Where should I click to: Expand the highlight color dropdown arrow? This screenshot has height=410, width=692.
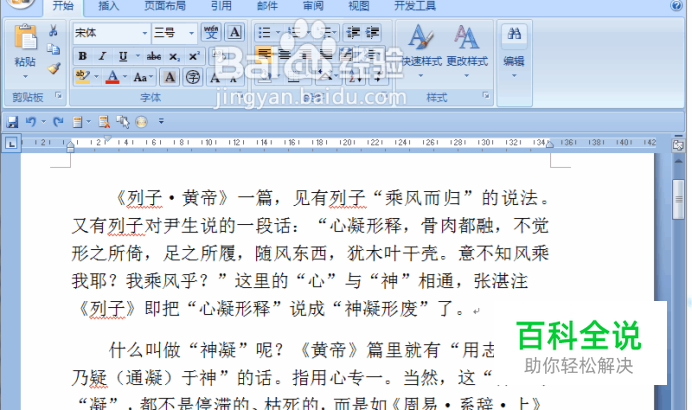click(x=96, y=77)
